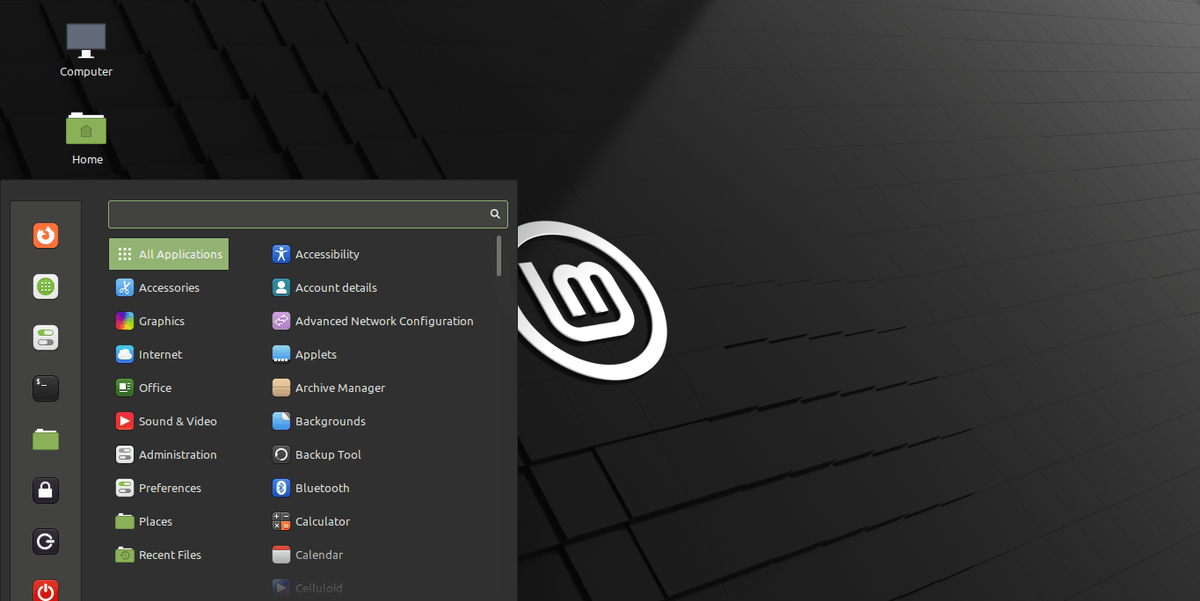Select the All Applications category
Screen dimensions: 1200x601
pos(169,254)
